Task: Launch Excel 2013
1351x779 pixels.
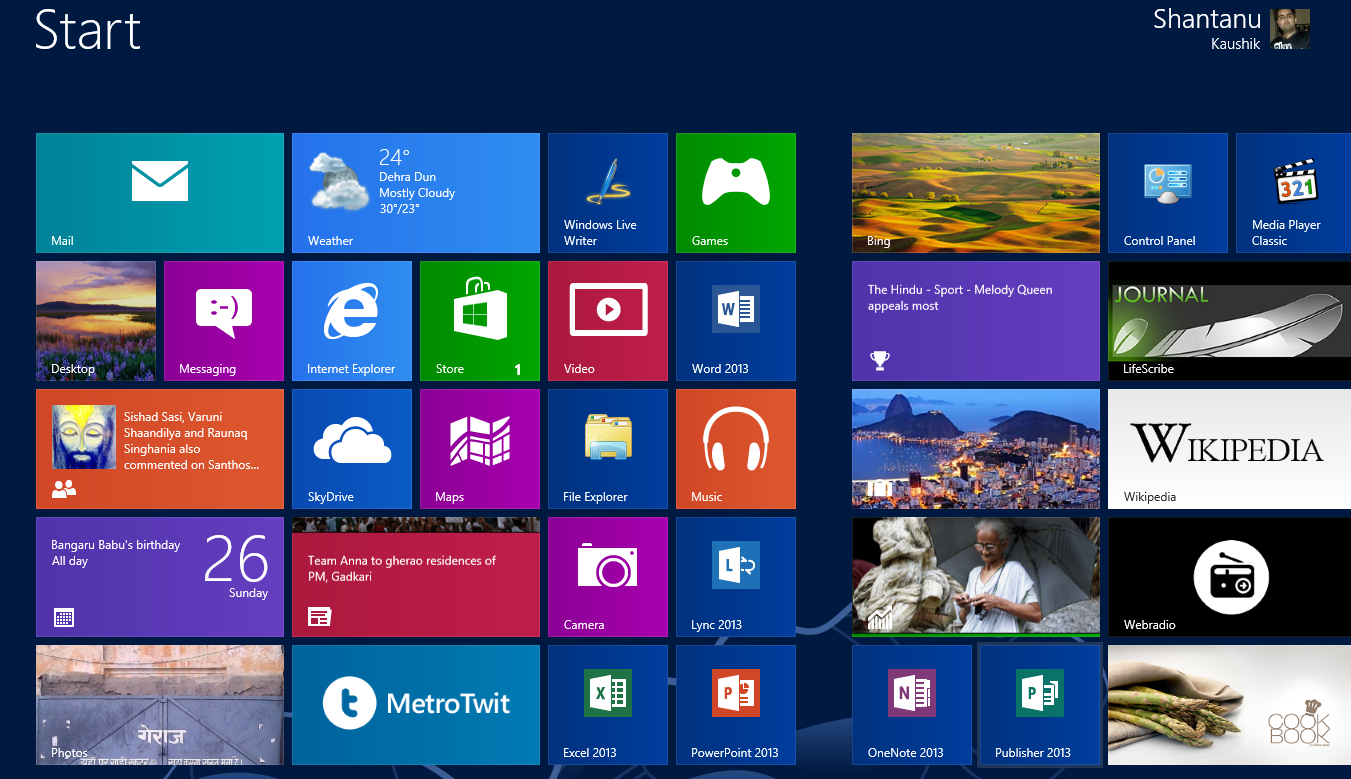Action: [608, 705]
